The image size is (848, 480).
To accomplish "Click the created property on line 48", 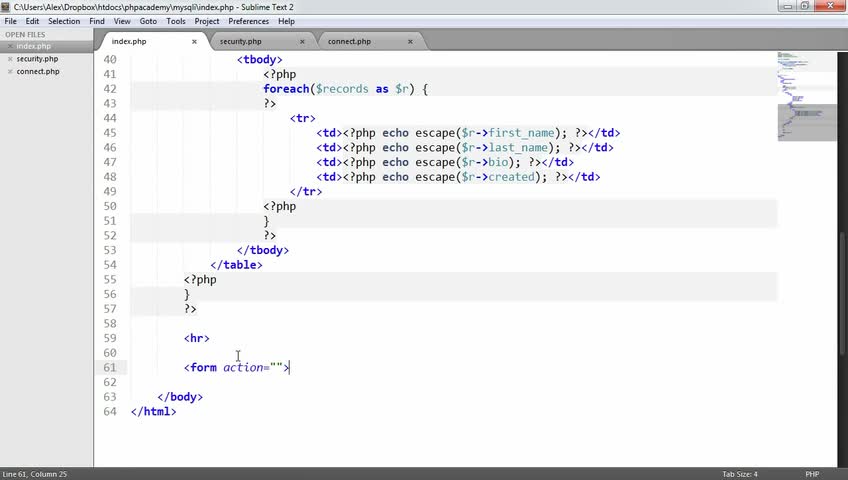I will coord(512,177).
